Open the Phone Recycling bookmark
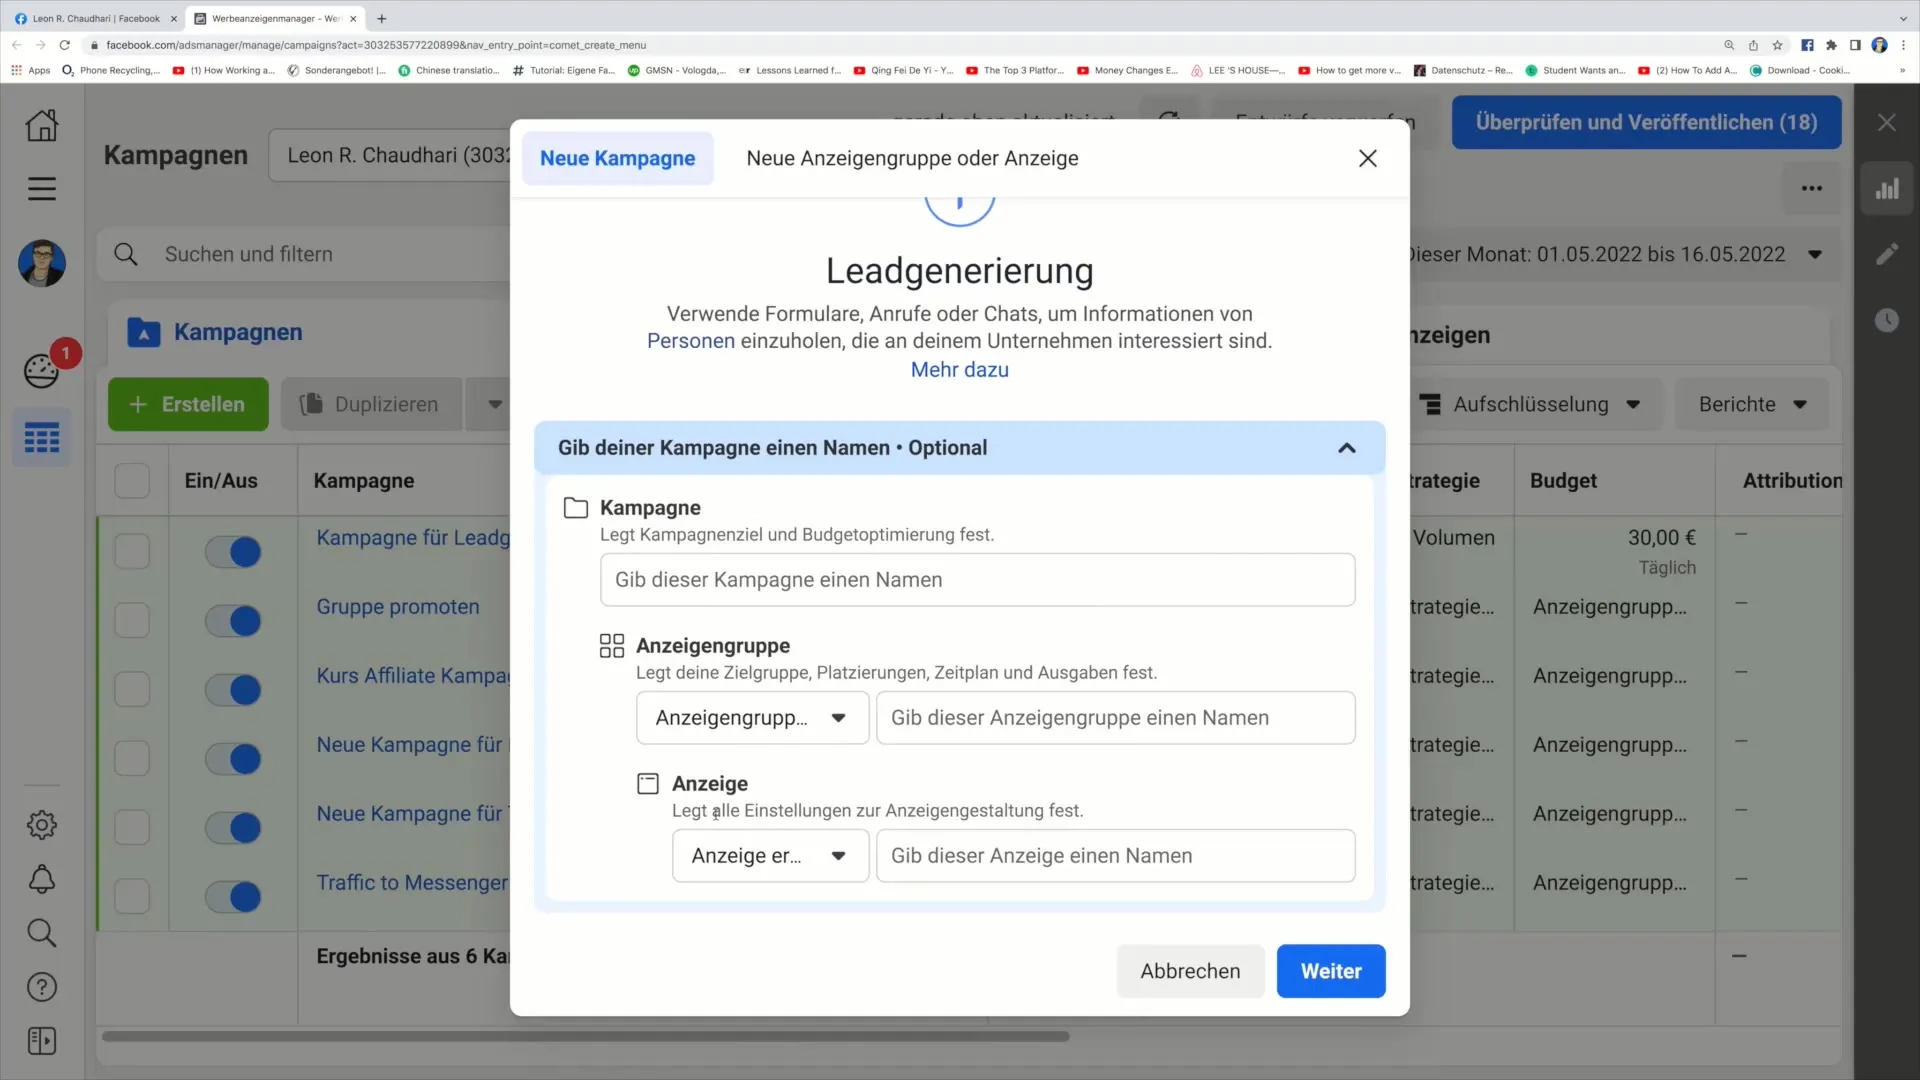Viewport: 1920px width, 1080px height. (111, 70)
